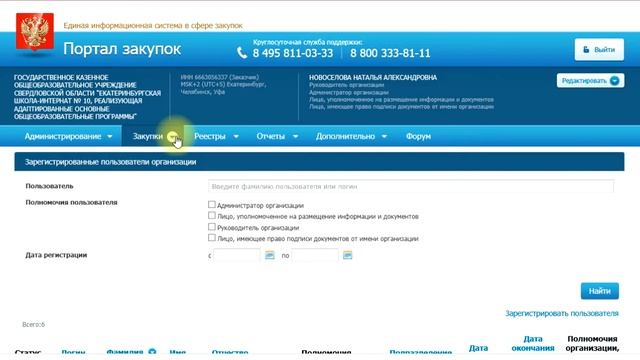Open the calendar for start registration date
This screenshot has width=640, height=360.
270,256
